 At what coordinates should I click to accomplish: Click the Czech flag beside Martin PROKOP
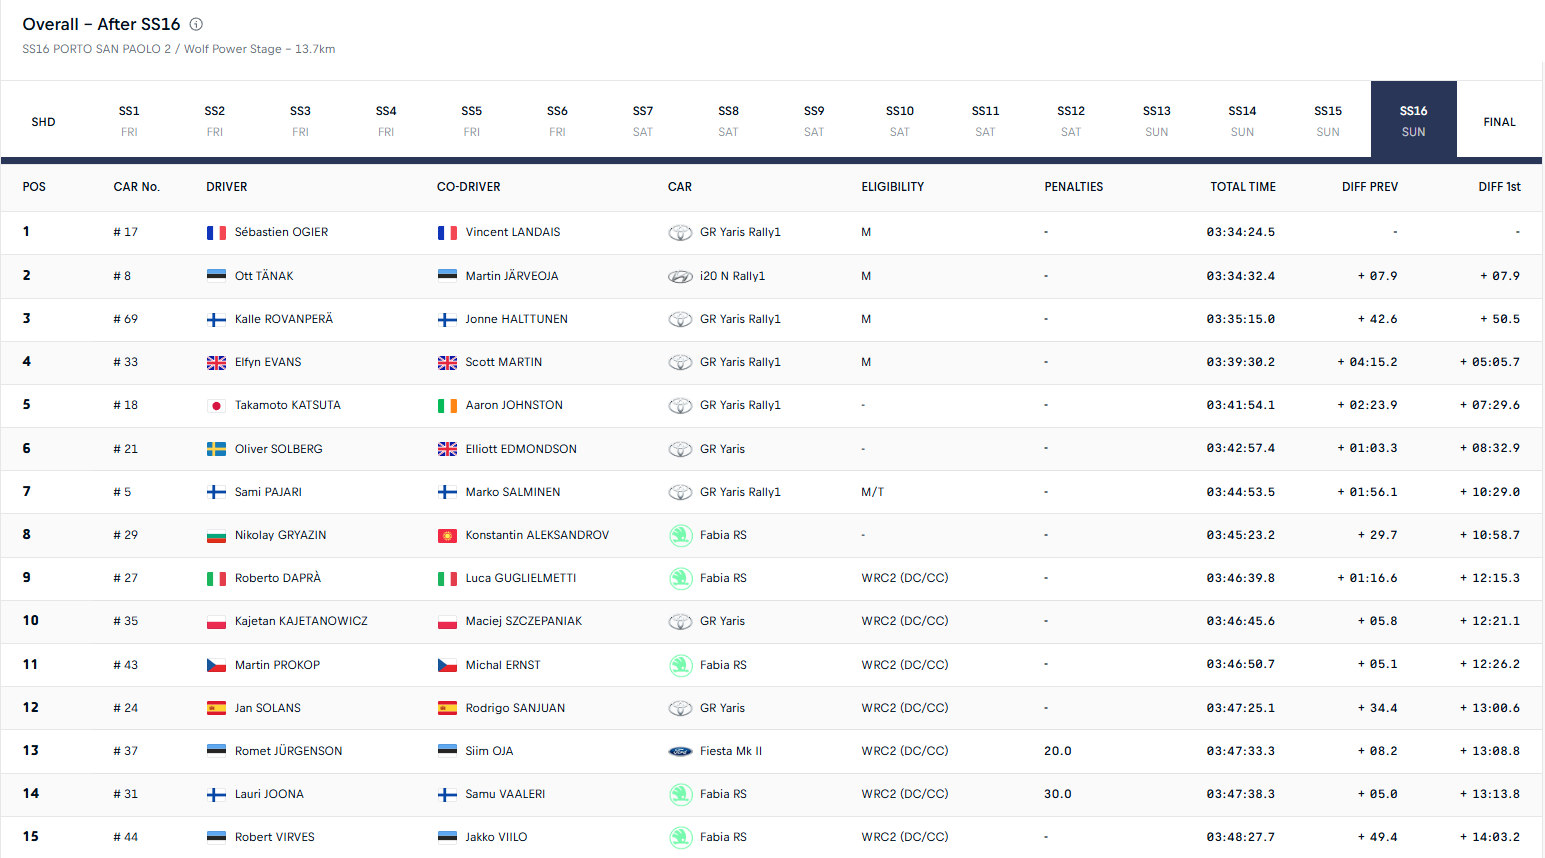point(216,665)
